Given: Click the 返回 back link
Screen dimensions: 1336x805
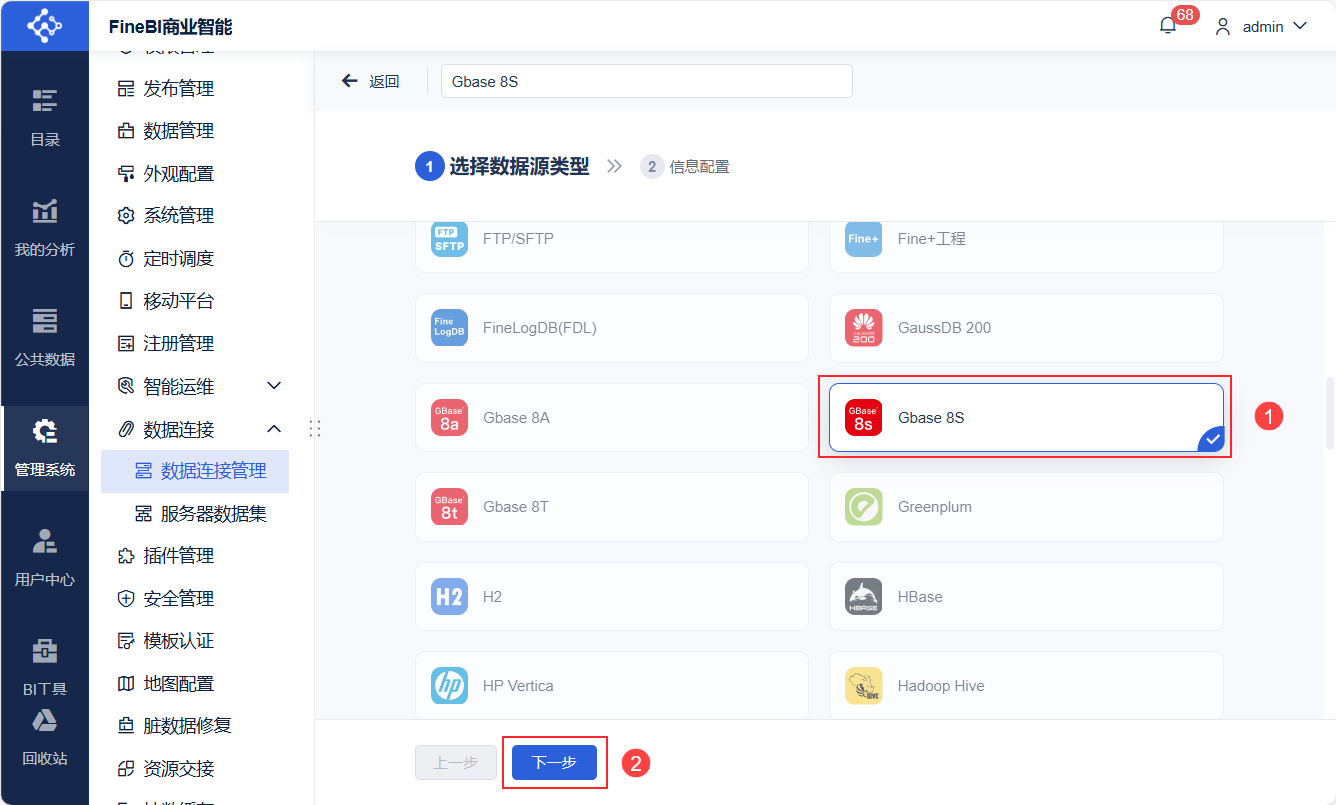Looking at the screenshot, I should tap(371, 81).
